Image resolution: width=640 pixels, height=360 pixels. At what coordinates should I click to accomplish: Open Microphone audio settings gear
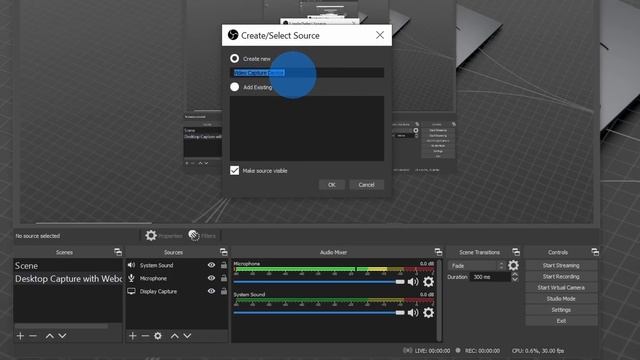point(428,282)
